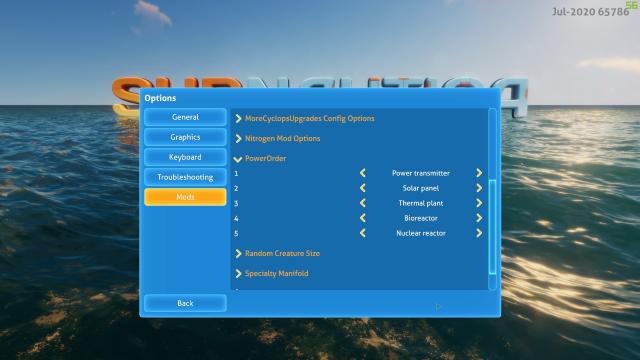Click left arrow beside Bioreactor
This screenshot has width=640, height=360.
tap(362, 218)
